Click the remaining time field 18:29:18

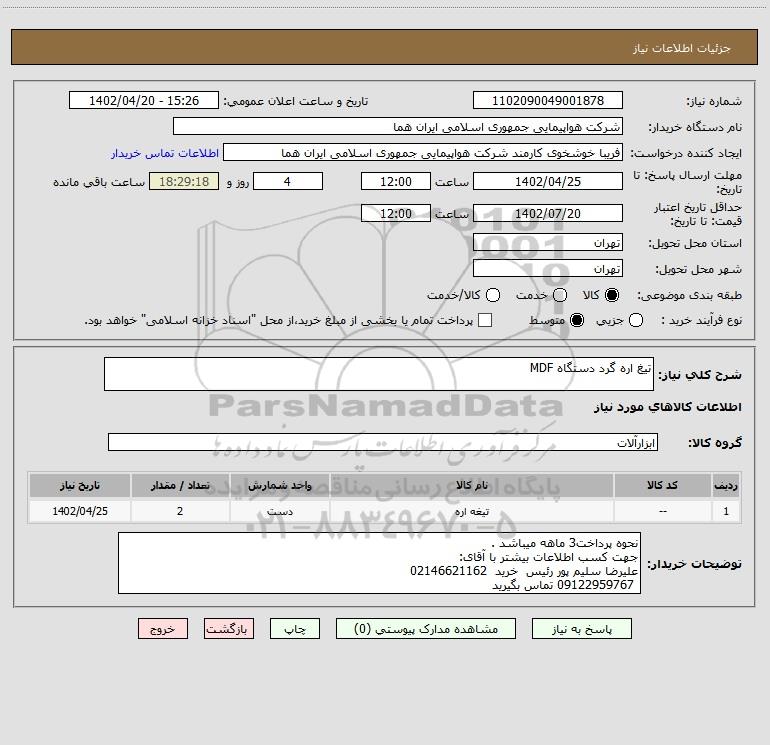pyautogui.click(x=184, y=181)
